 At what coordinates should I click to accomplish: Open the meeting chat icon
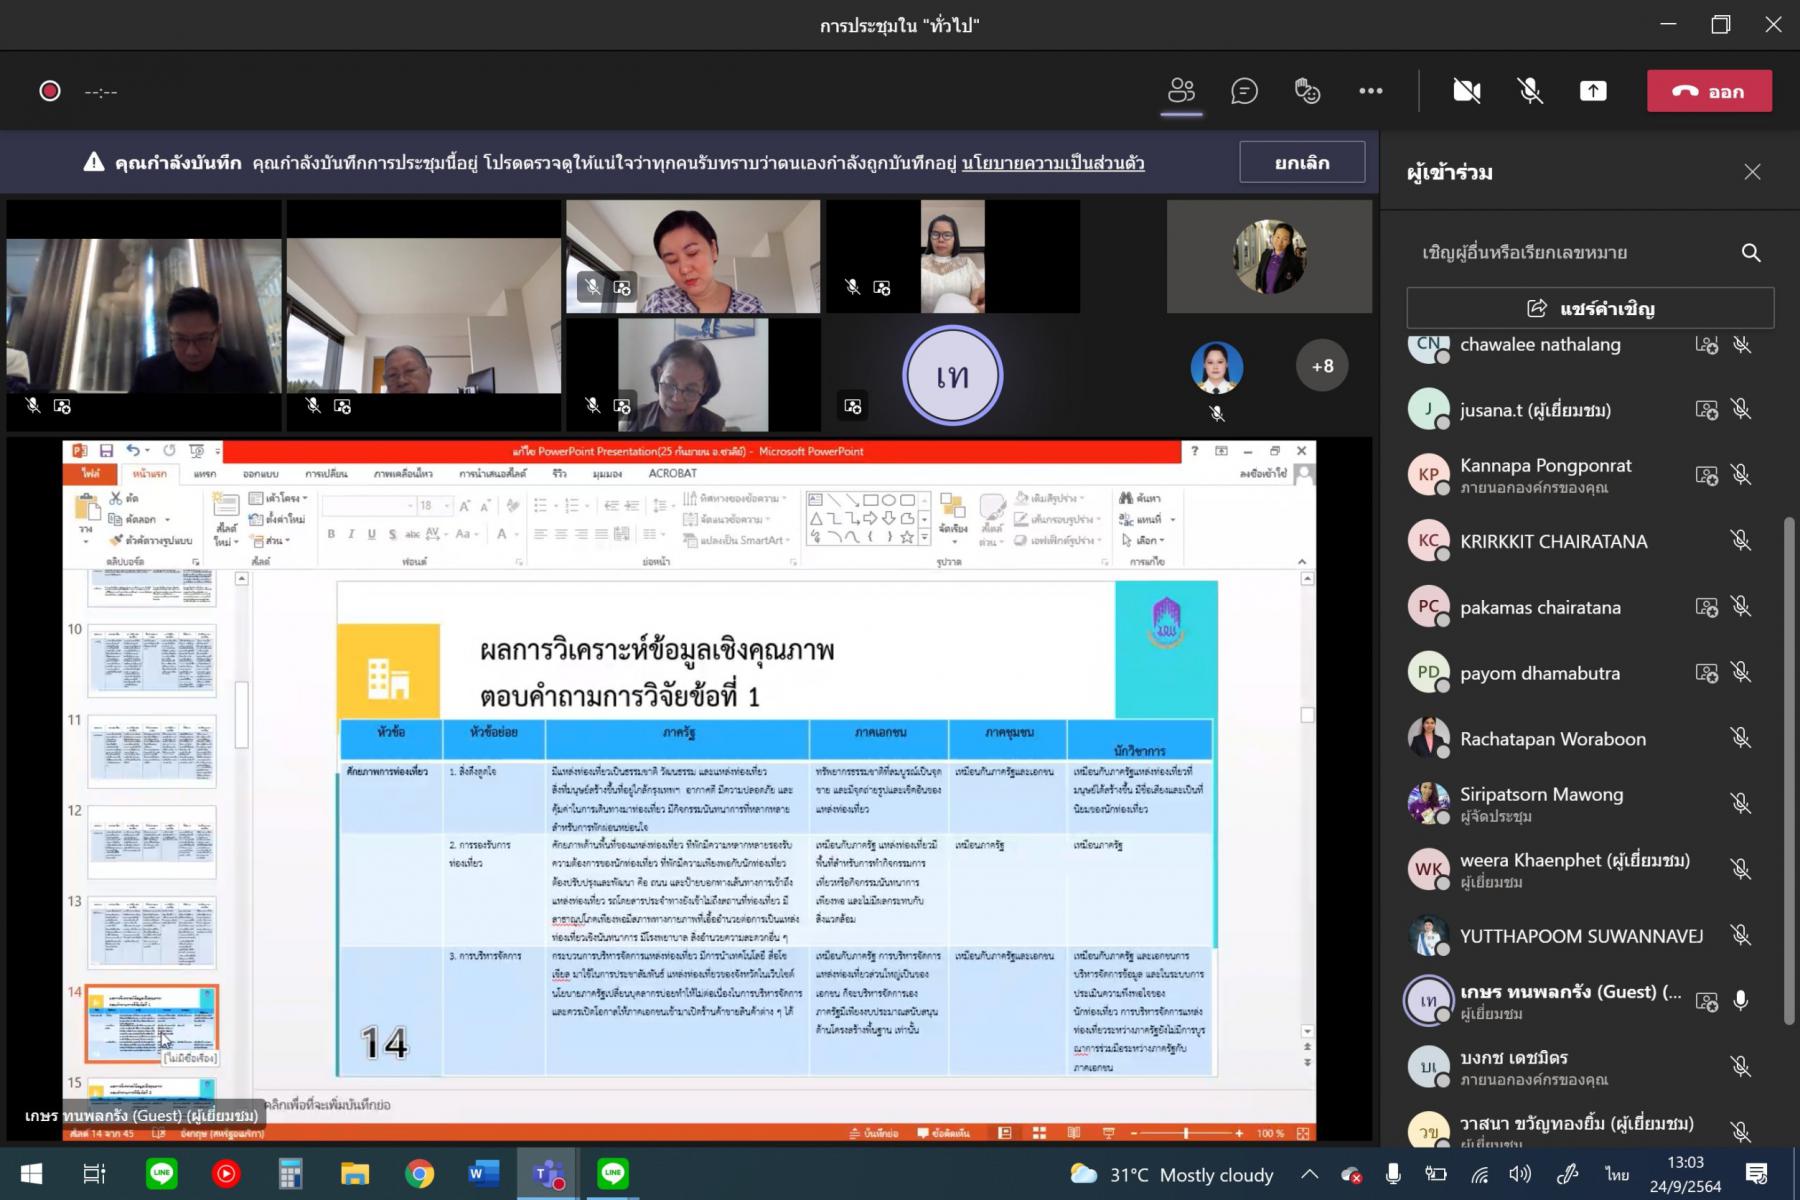point(1244,91)
